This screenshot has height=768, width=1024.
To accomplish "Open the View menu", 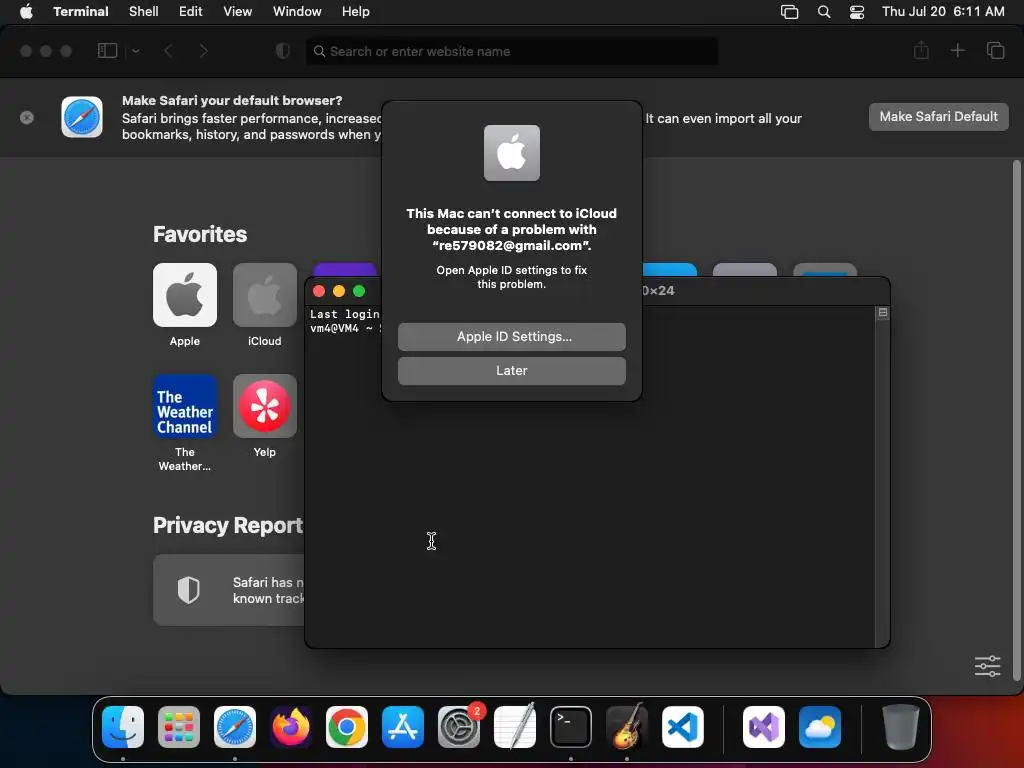I will click(x=237, y=11).
